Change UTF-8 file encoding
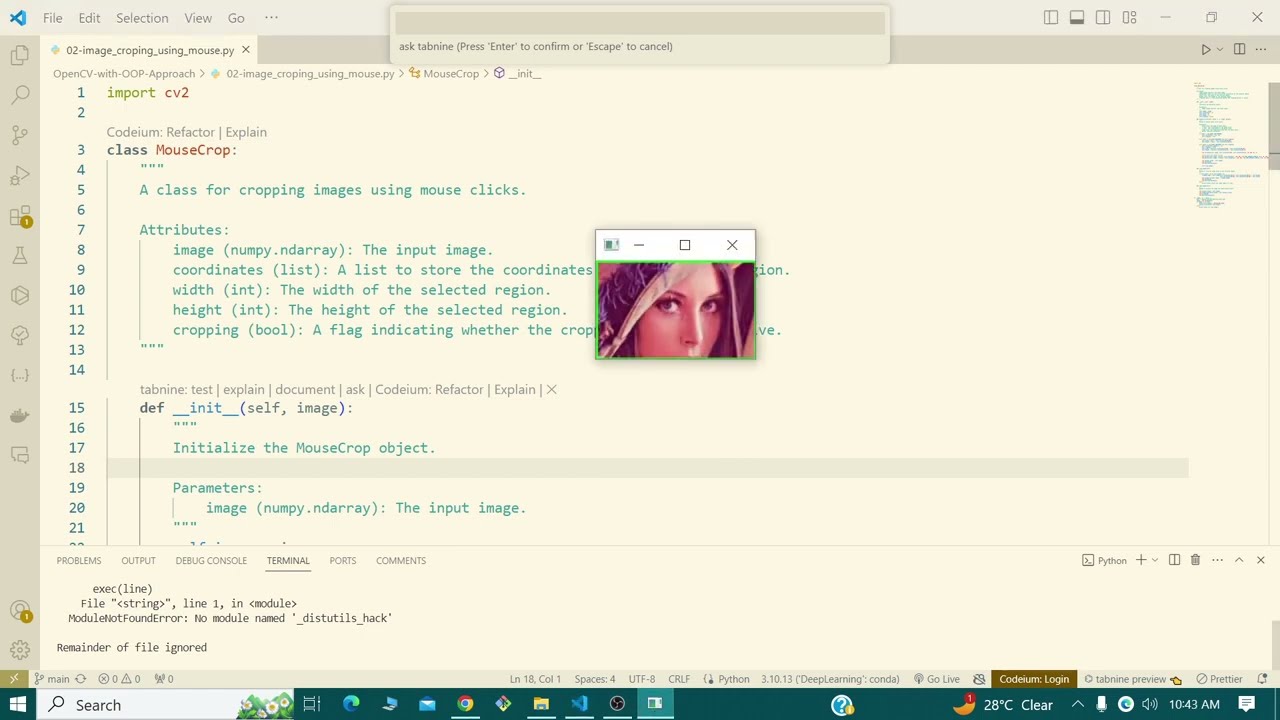1280x720 pixels. (642, 679)
